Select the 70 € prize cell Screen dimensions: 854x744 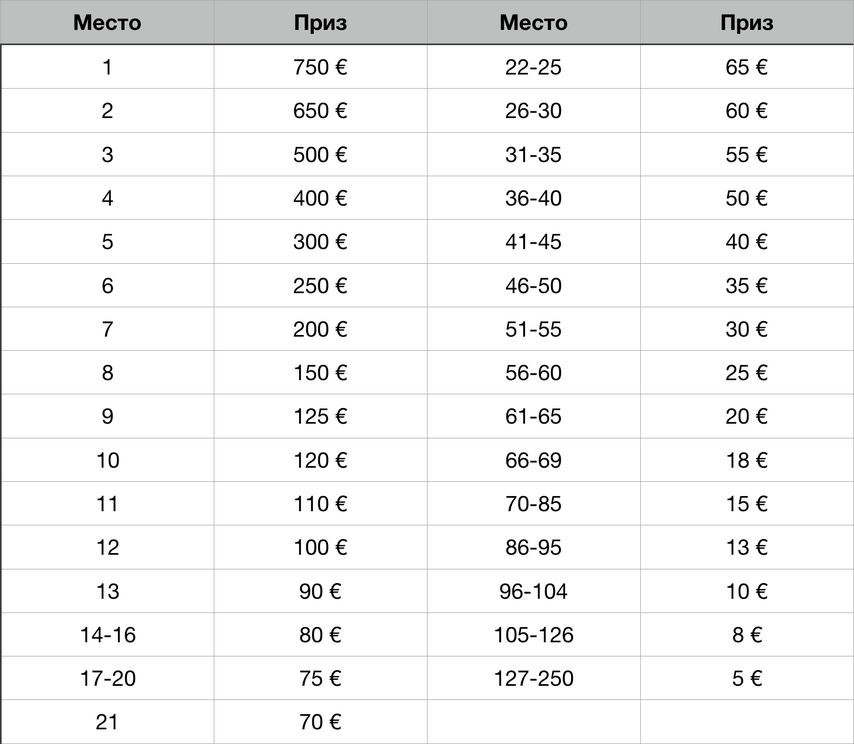tap(320, 722)
